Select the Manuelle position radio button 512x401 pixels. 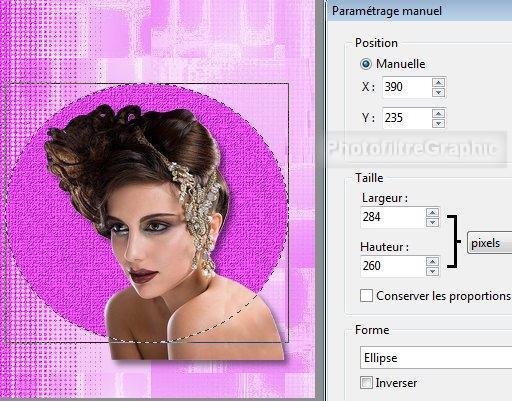coord(366,64)
